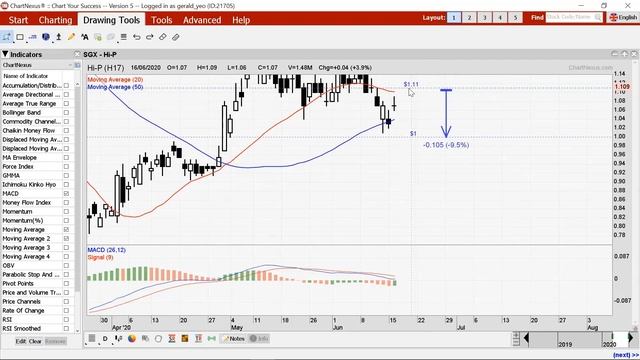Click the timeline right arrow
Screen dimensions: 640x360
click(x=631, y=338)
